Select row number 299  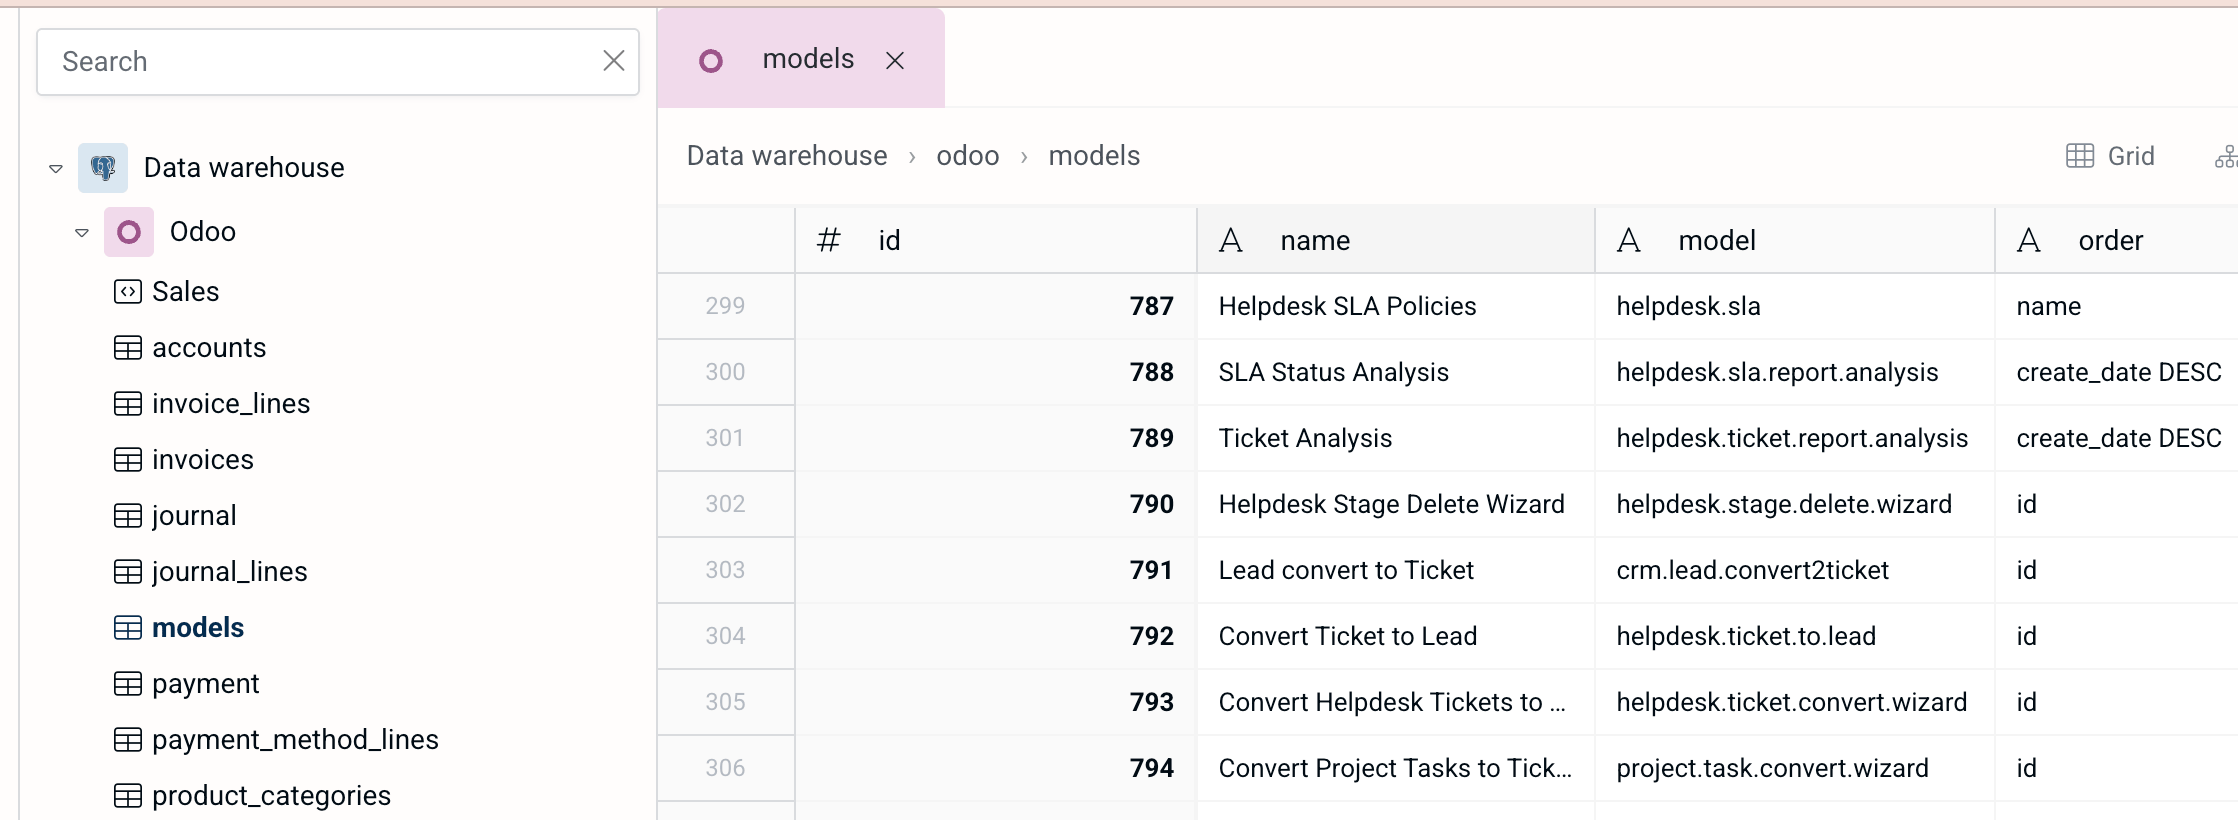725,306
